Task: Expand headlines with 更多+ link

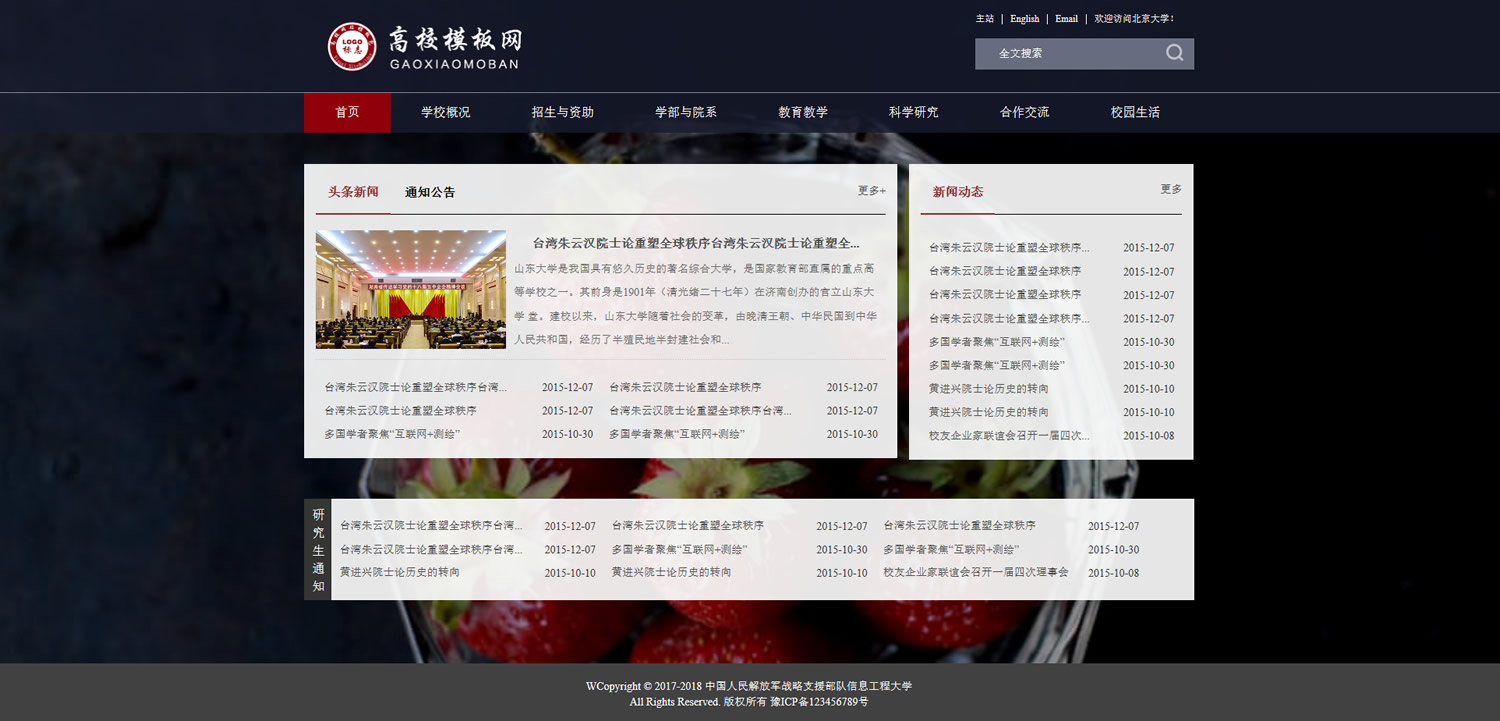Action: [871, 191]
